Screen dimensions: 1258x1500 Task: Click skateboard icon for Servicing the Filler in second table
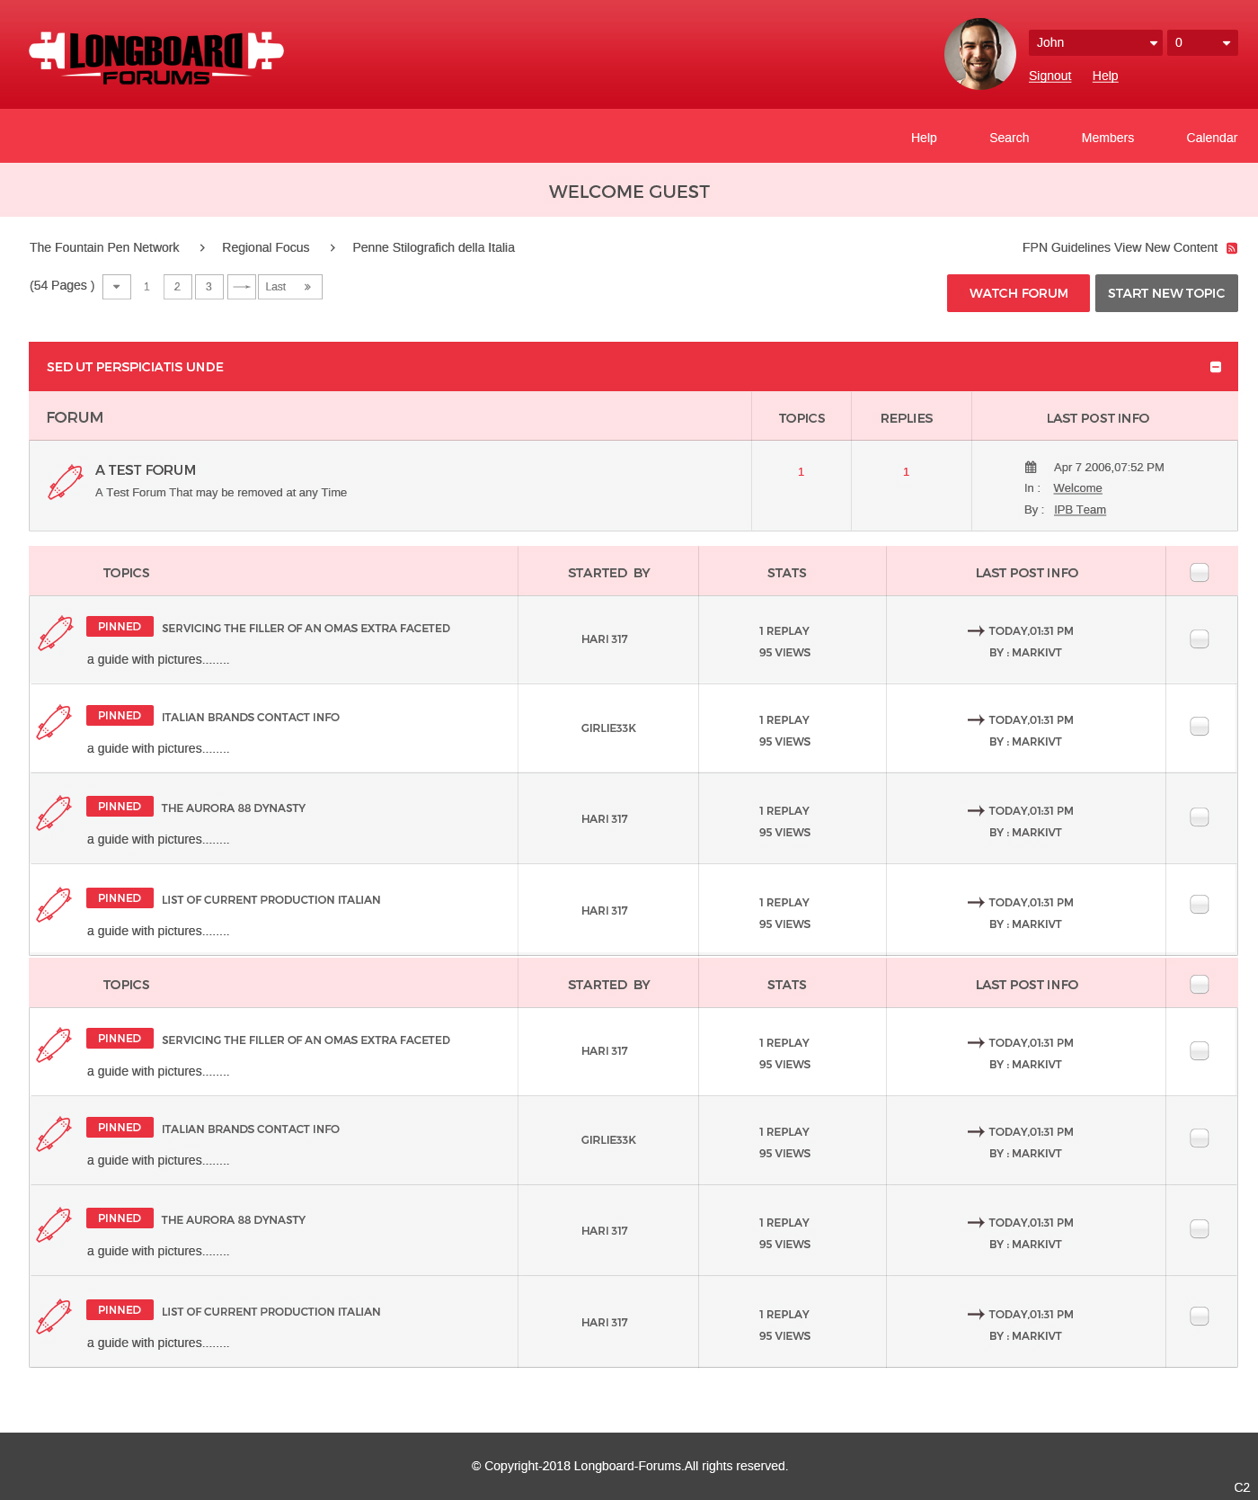point(54,1045)
